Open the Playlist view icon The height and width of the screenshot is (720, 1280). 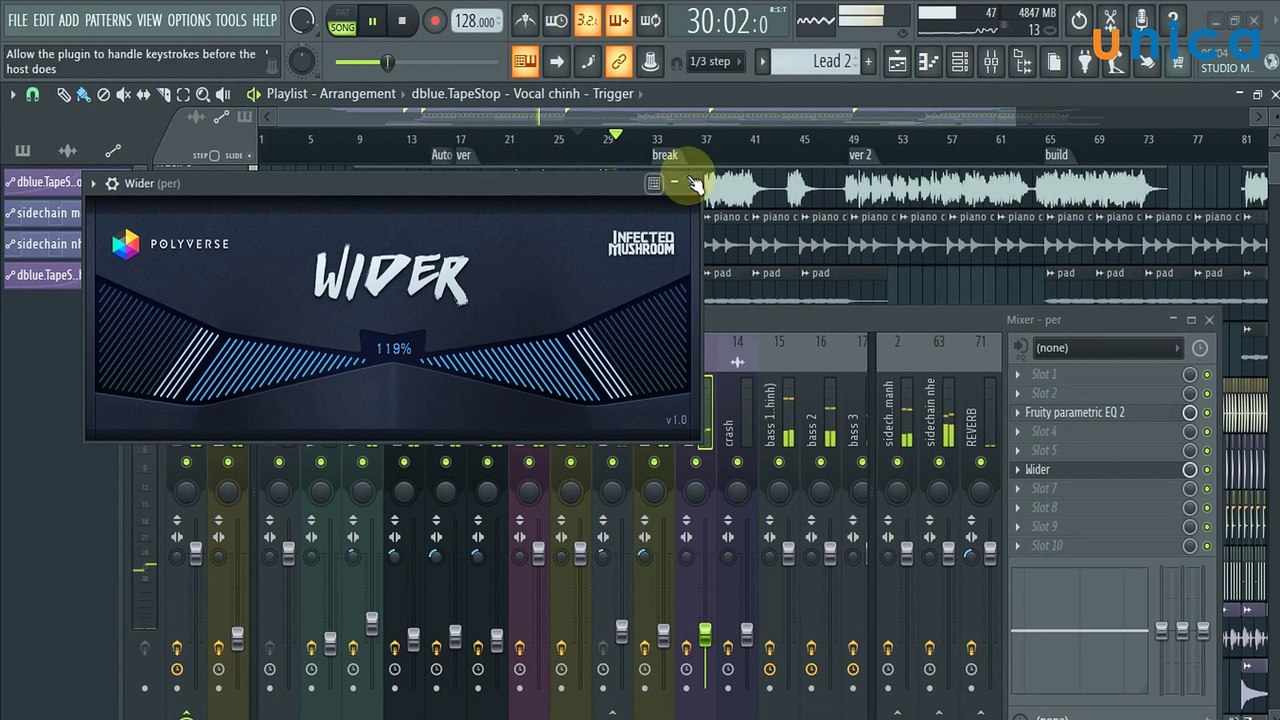click(x=897, y=63)
